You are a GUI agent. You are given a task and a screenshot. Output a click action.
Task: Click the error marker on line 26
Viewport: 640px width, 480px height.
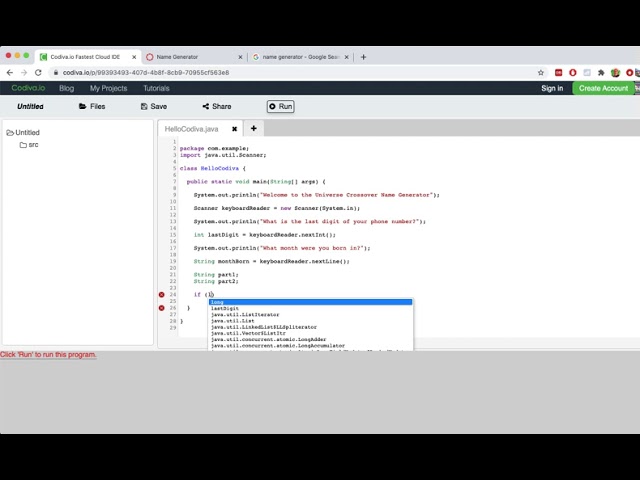[162, 308]
